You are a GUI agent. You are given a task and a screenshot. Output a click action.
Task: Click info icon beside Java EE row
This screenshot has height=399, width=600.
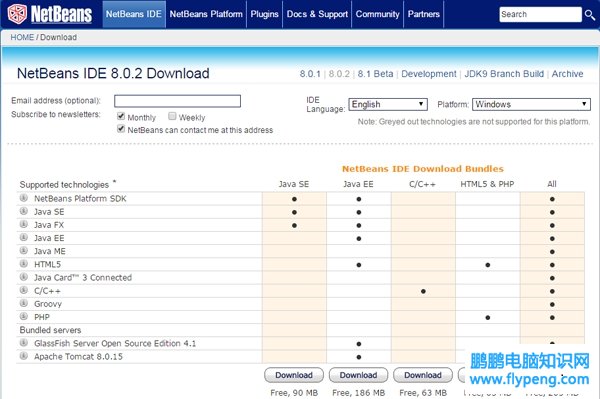pos(24,238)
